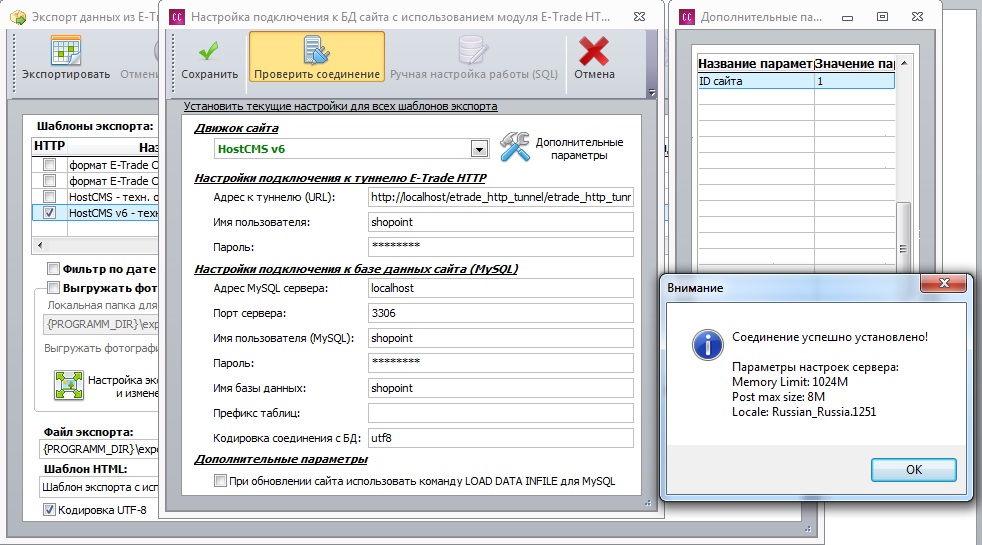Click the green checkmark Save icon
Image resolution: width=982 pixels, height=545 pixels.
(x=209, y=51)
